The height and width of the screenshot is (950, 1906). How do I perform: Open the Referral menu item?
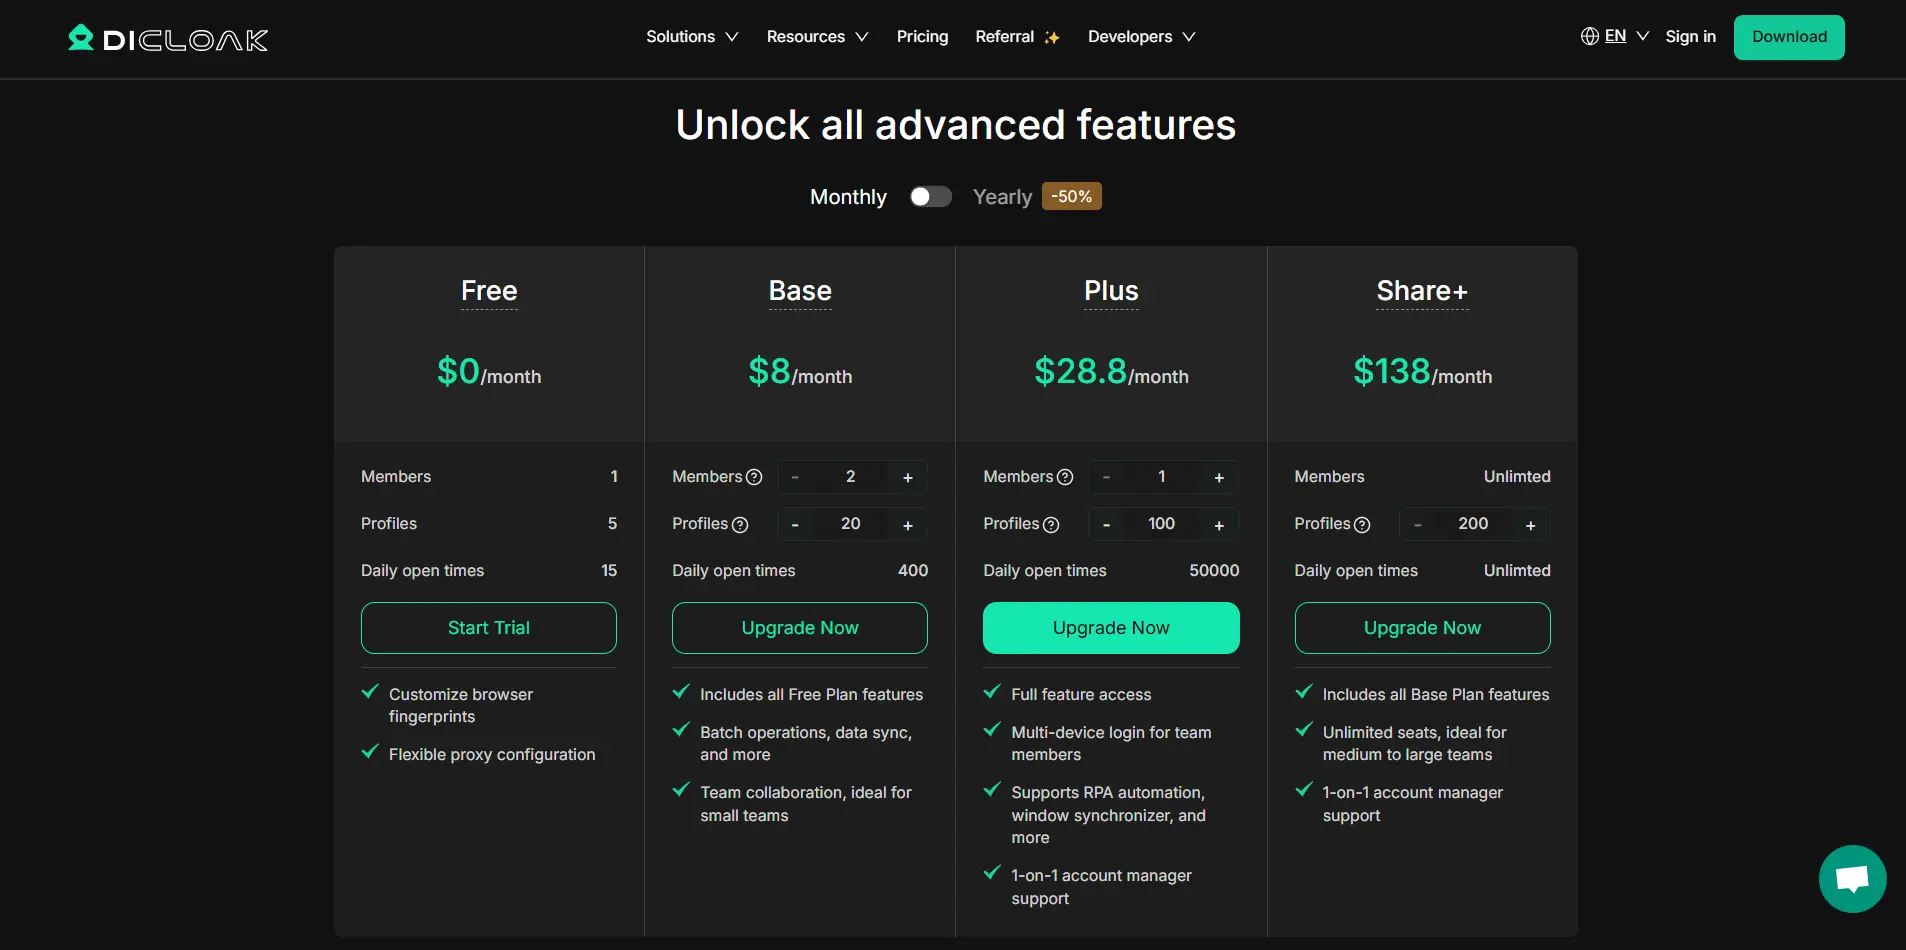click(x=1016, y=37)
